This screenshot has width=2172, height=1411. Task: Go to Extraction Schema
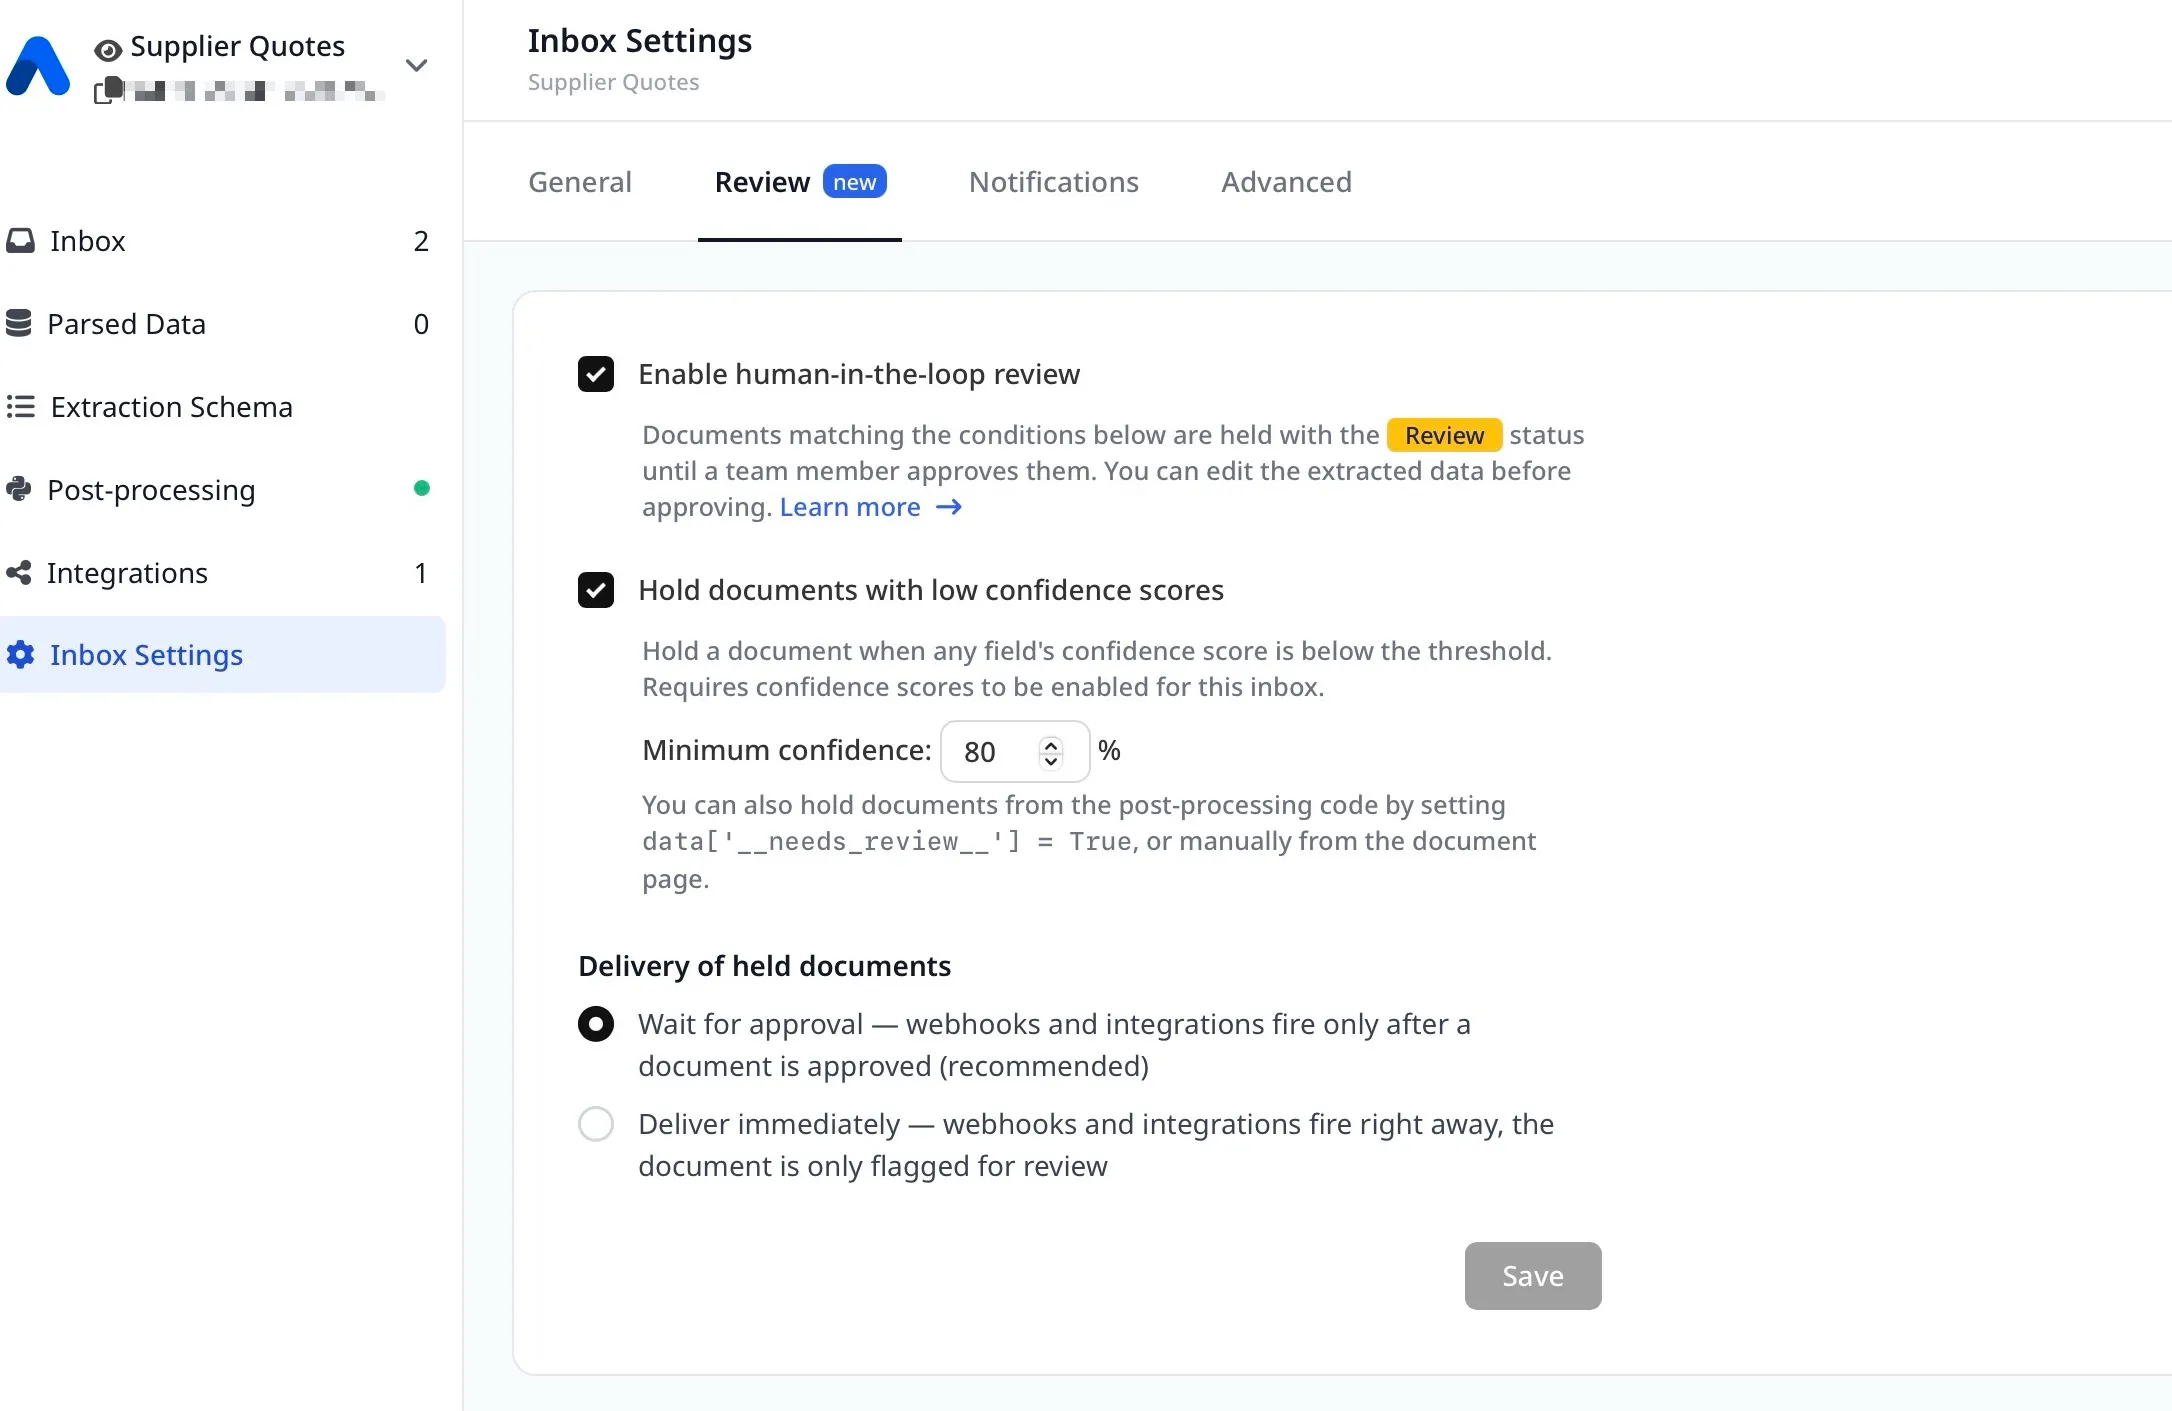pyautogui.click(x=222, y=407)
